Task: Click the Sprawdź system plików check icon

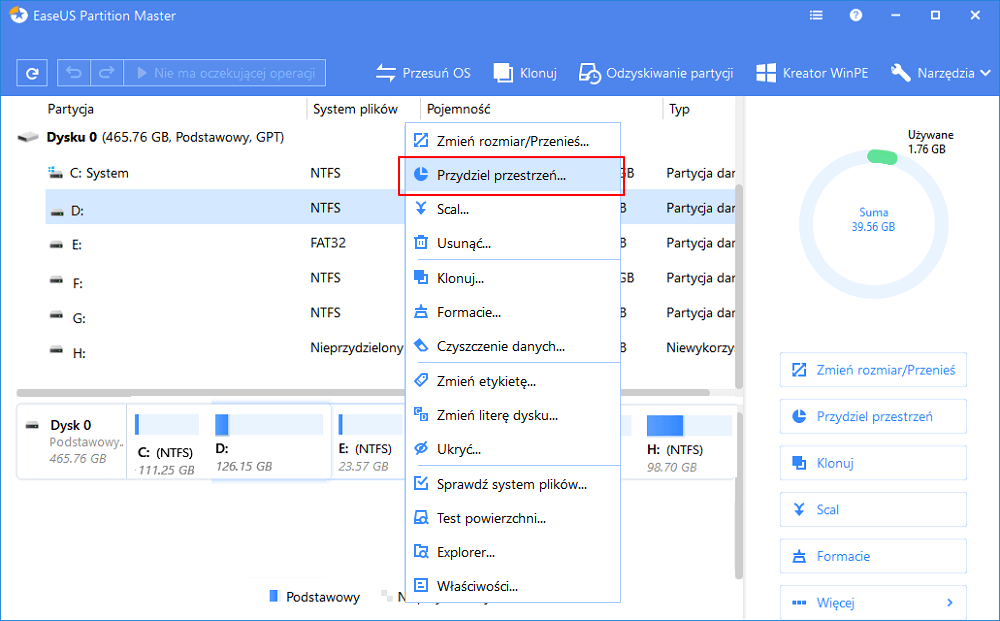Action: click(421, 483)
